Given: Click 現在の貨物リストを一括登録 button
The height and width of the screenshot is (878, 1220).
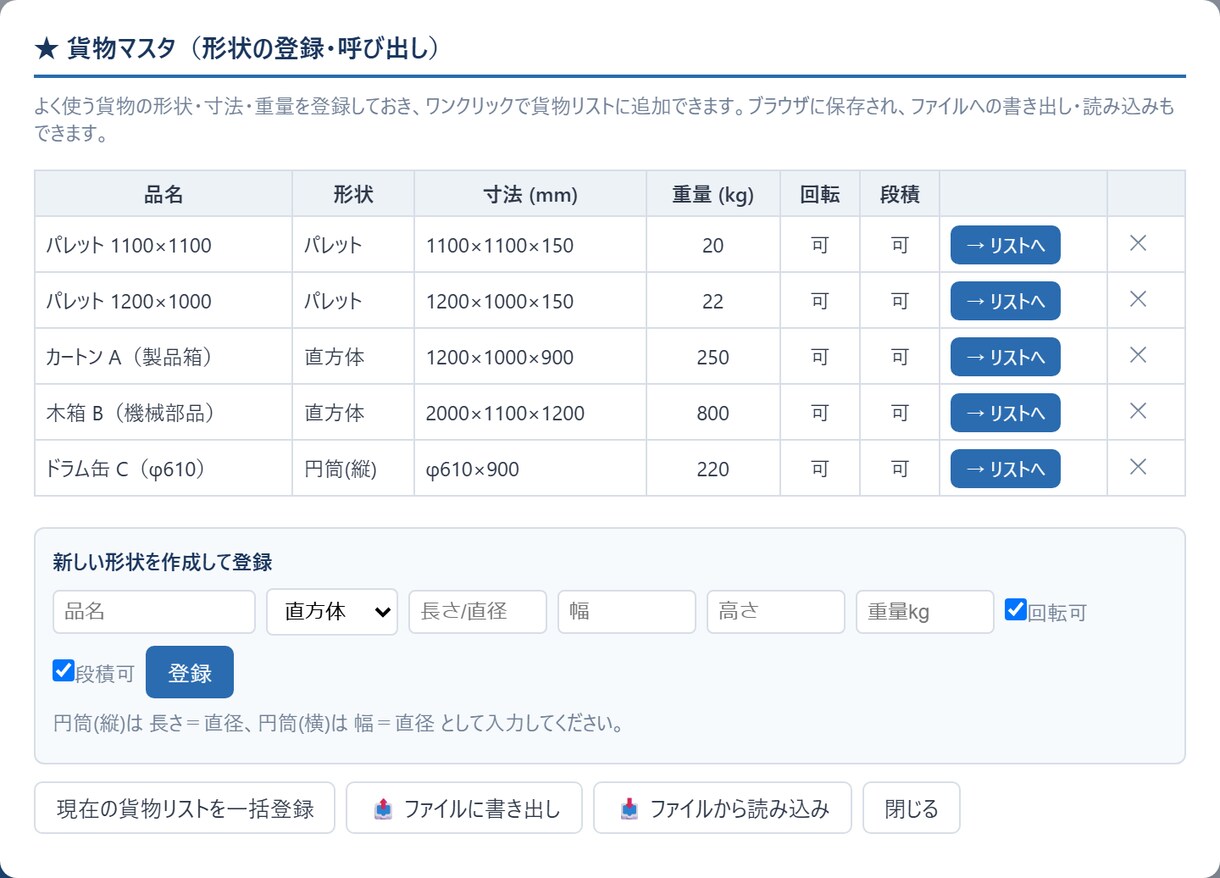Looking at the screenshot, I should pyautogui.click(x=185, y=808).
